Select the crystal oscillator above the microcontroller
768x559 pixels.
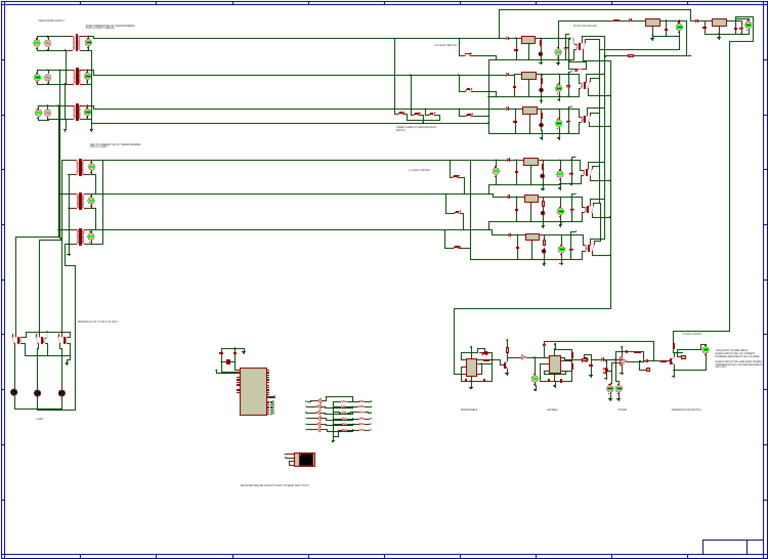click(x=228, y=362)
